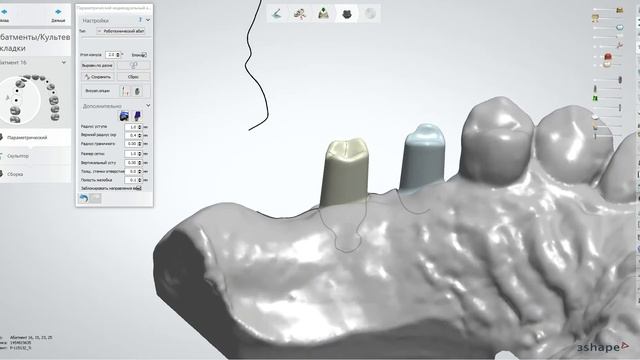Toggle Заблокировать направления checkbox
This screenshot has height=360, width=640.
139,188
